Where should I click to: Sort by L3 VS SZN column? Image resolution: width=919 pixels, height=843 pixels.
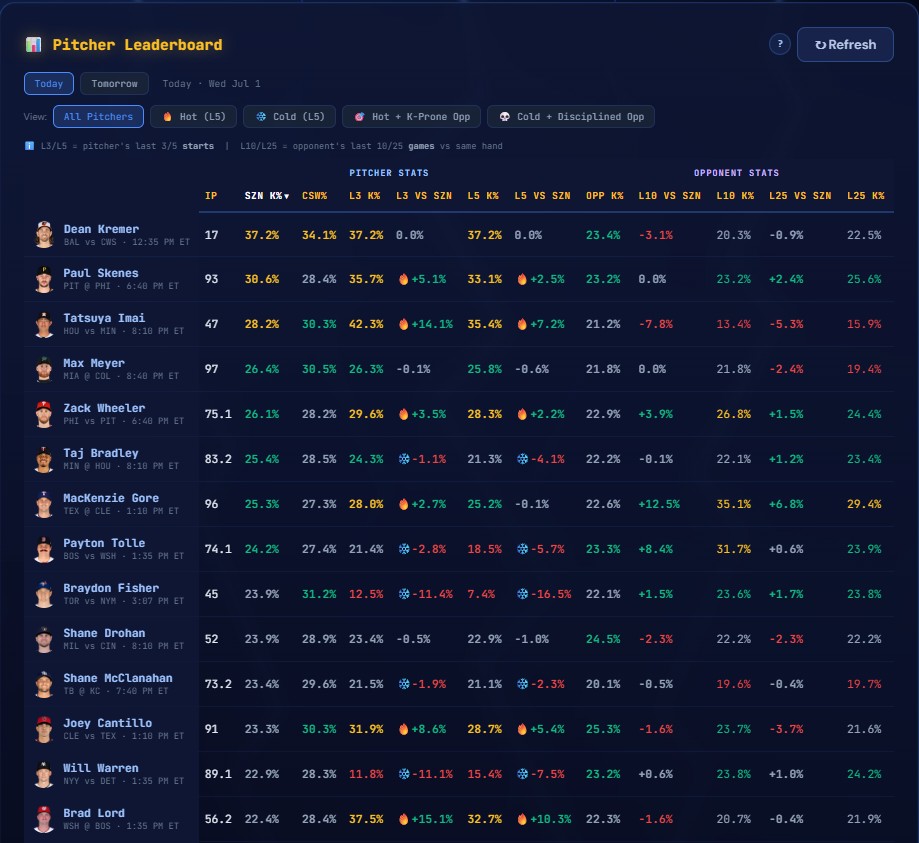tap(424, 196)
